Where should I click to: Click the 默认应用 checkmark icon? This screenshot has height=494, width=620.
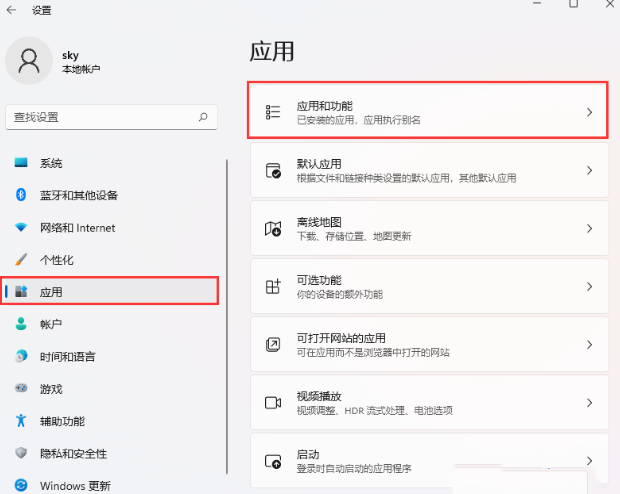click(273, 170)
